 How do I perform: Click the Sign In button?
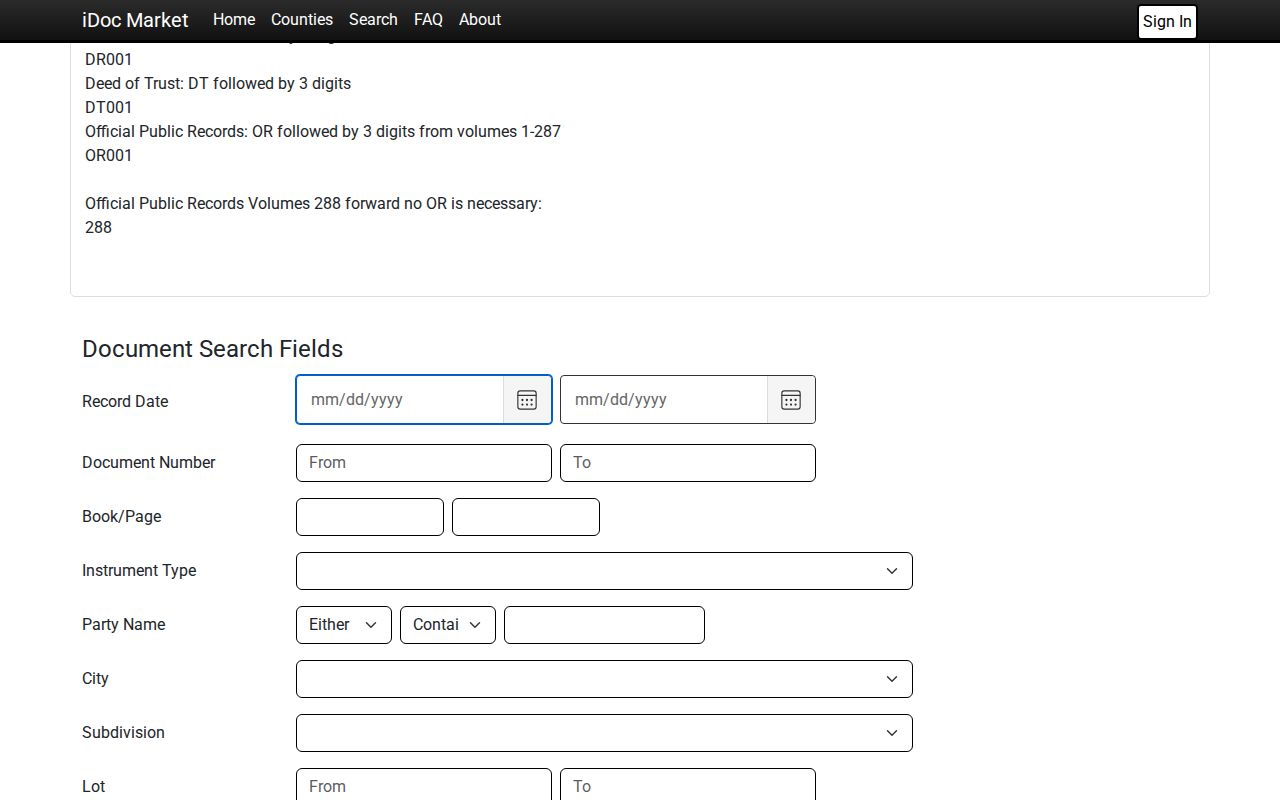(1167, 22)
